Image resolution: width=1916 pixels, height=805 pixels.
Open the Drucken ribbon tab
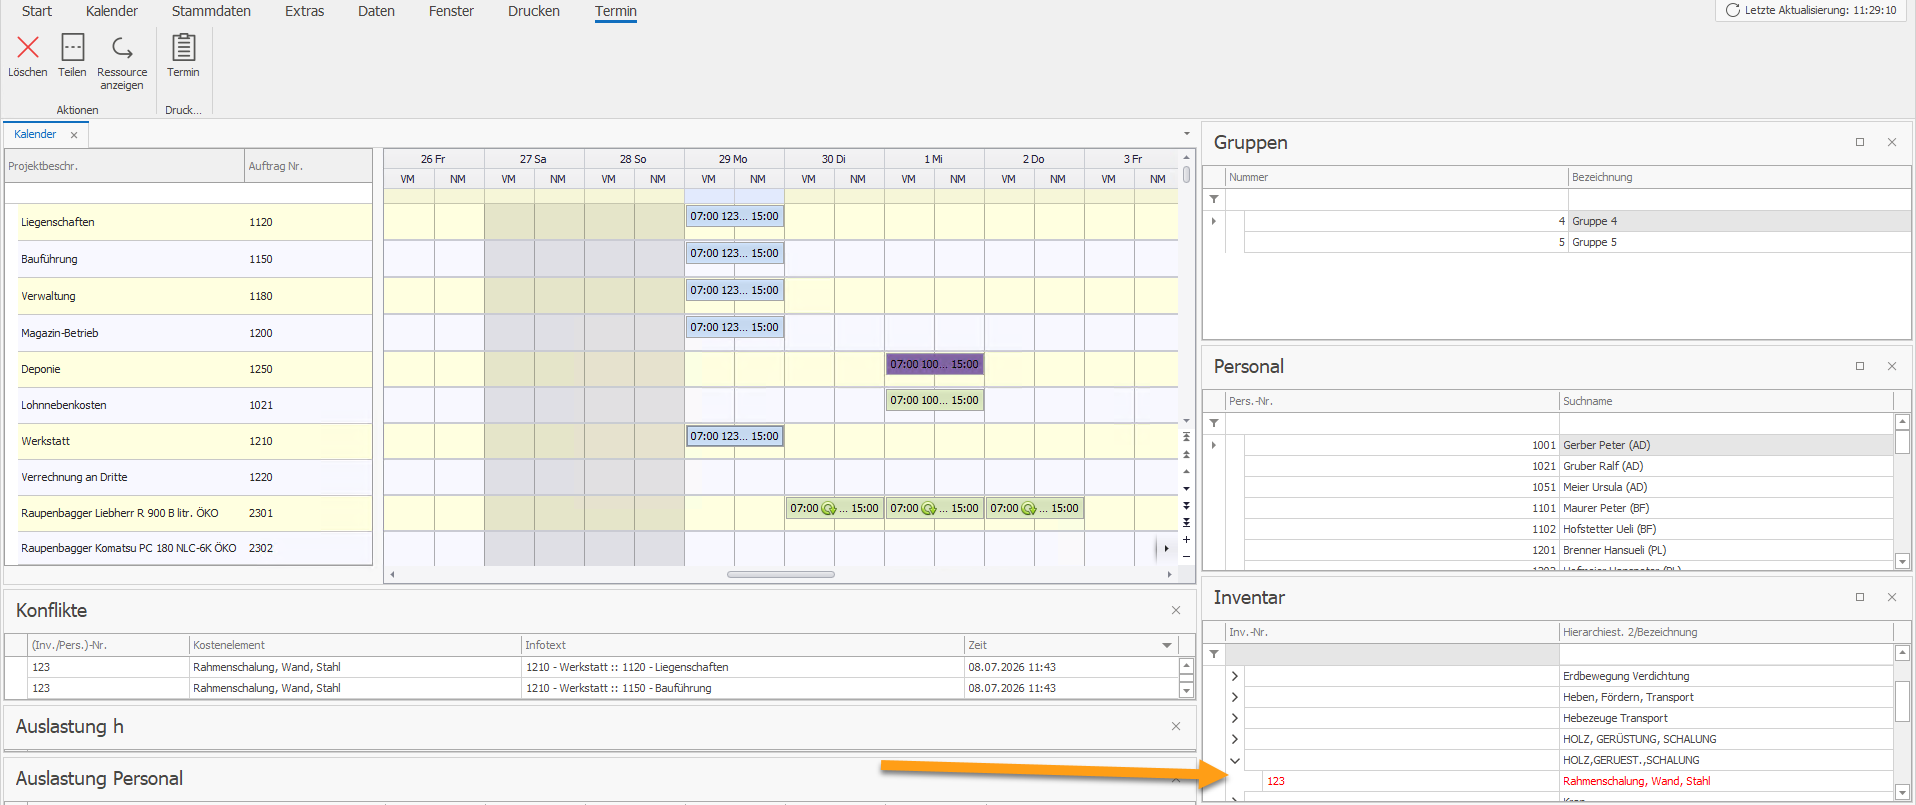pyautogui.click(x=534, y=11)
